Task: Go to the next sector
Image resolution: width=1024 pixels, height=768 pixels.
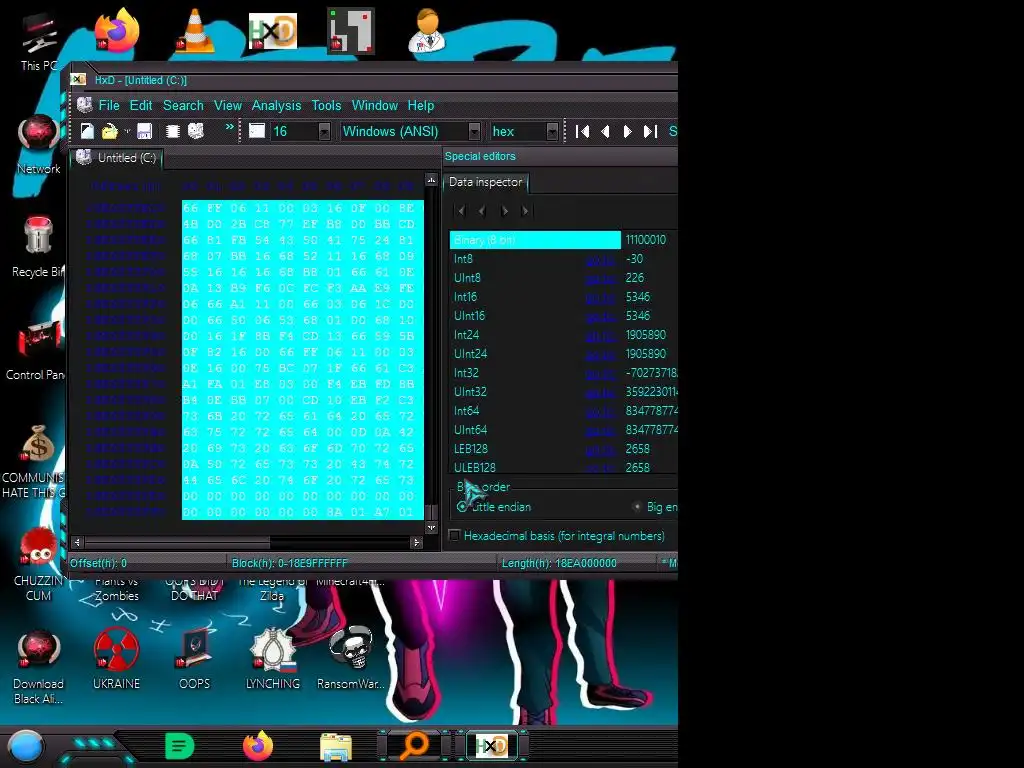Action: (x=628, y=131)
